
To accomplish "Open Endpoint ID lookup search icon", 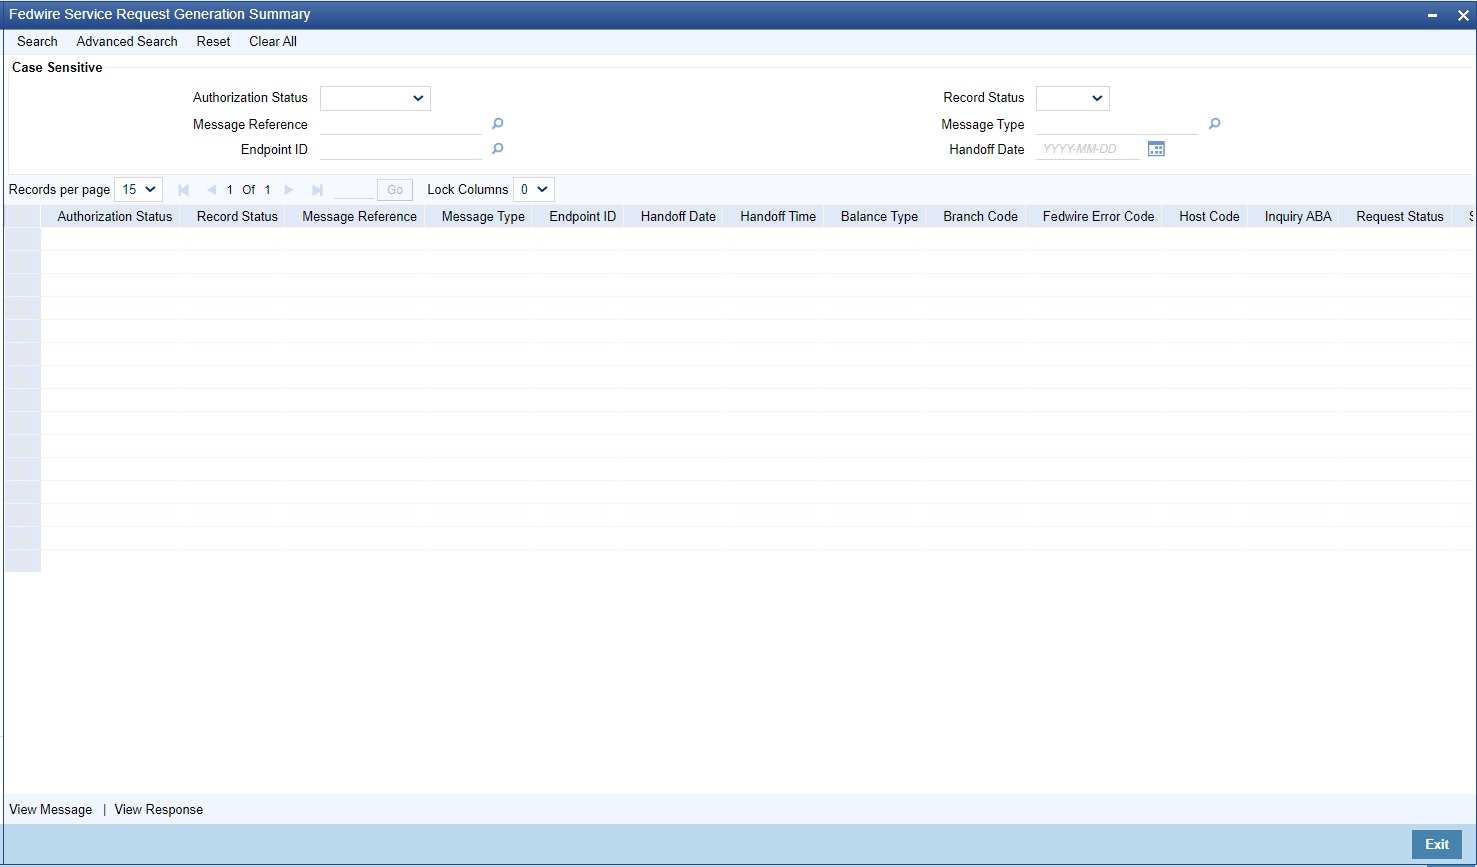I will 498,149.
